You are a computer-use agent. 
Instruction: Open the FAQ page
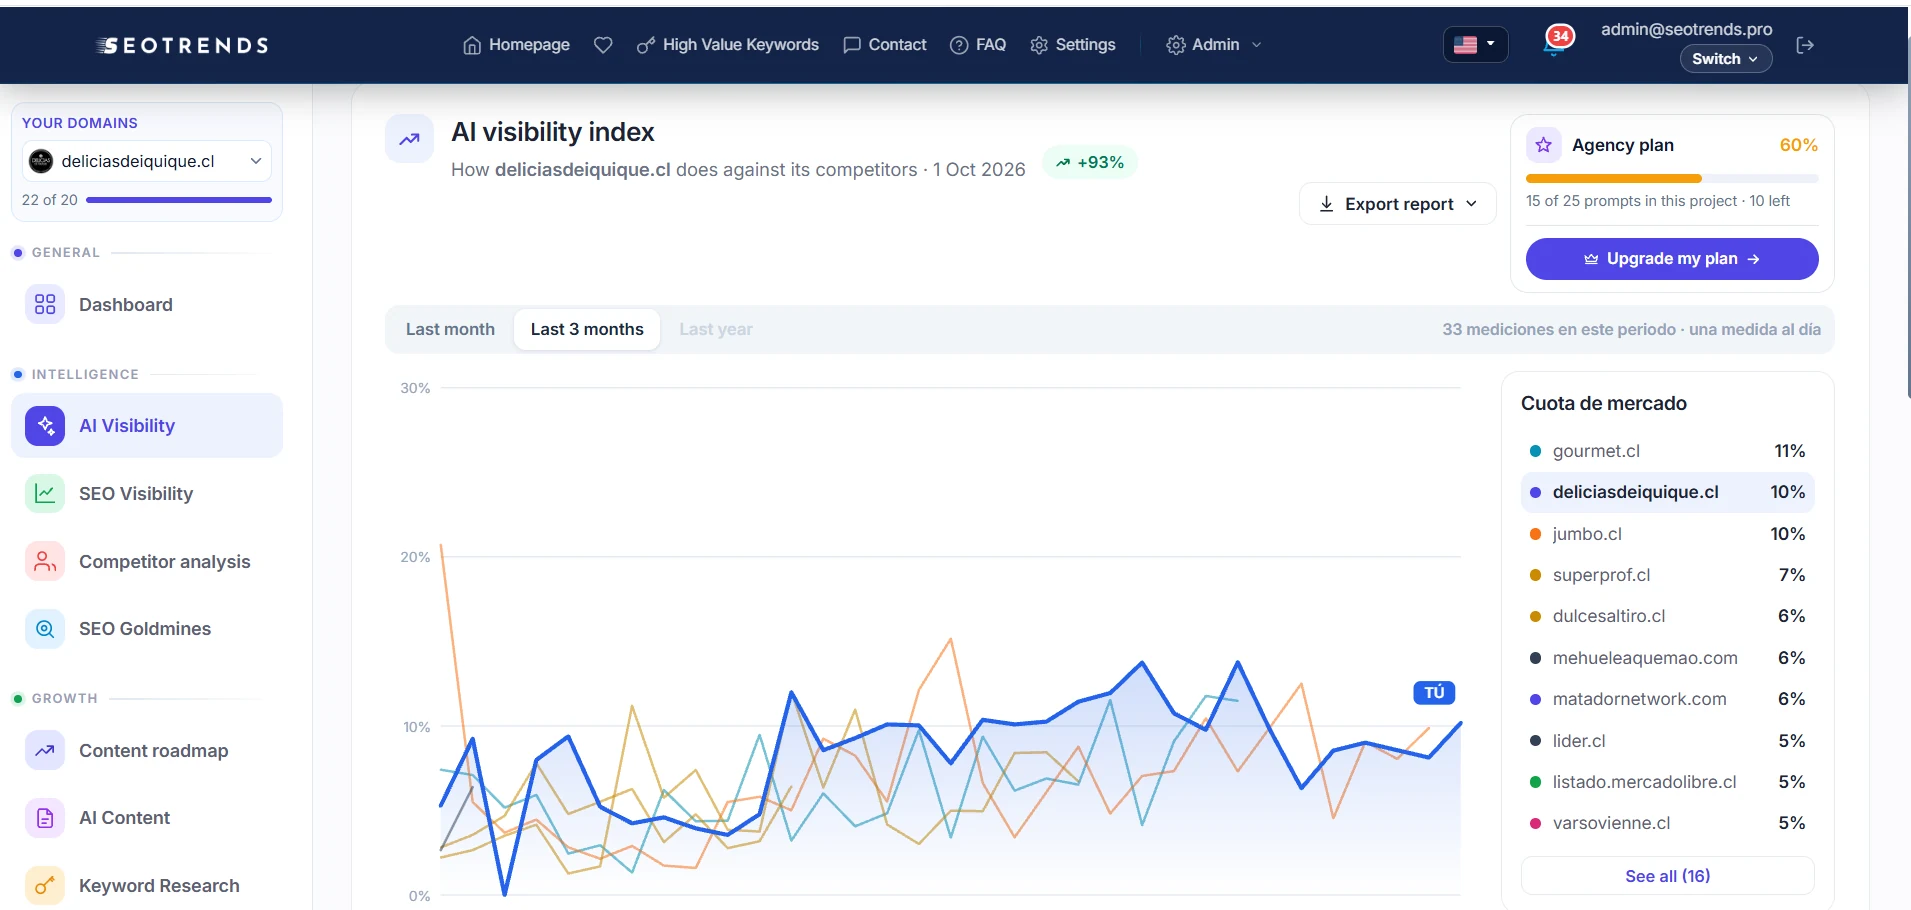pos(978,45)
